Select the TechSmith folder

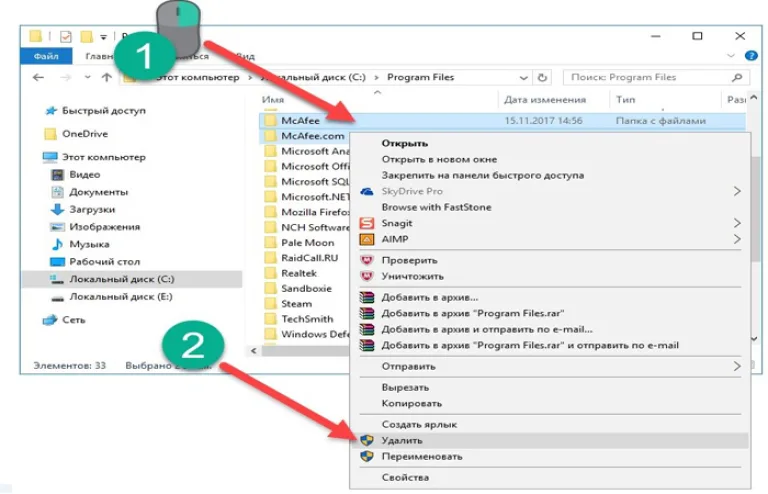tap(306, 319)
